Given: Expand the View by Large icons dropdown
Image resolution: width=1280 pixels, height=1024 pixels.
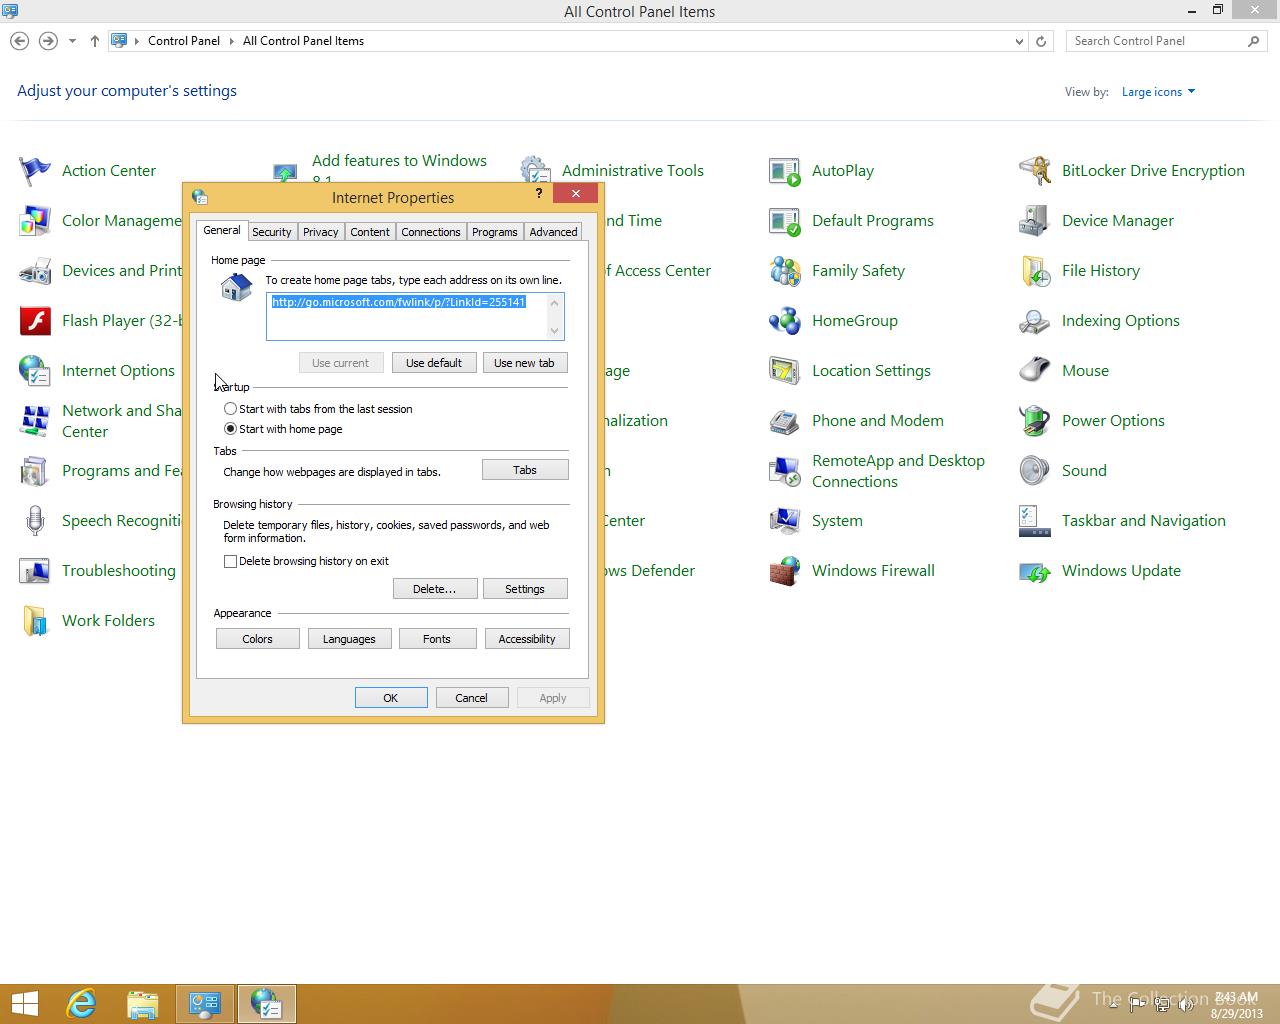Looking at the screenshot, I should [x=1158, y=92].
